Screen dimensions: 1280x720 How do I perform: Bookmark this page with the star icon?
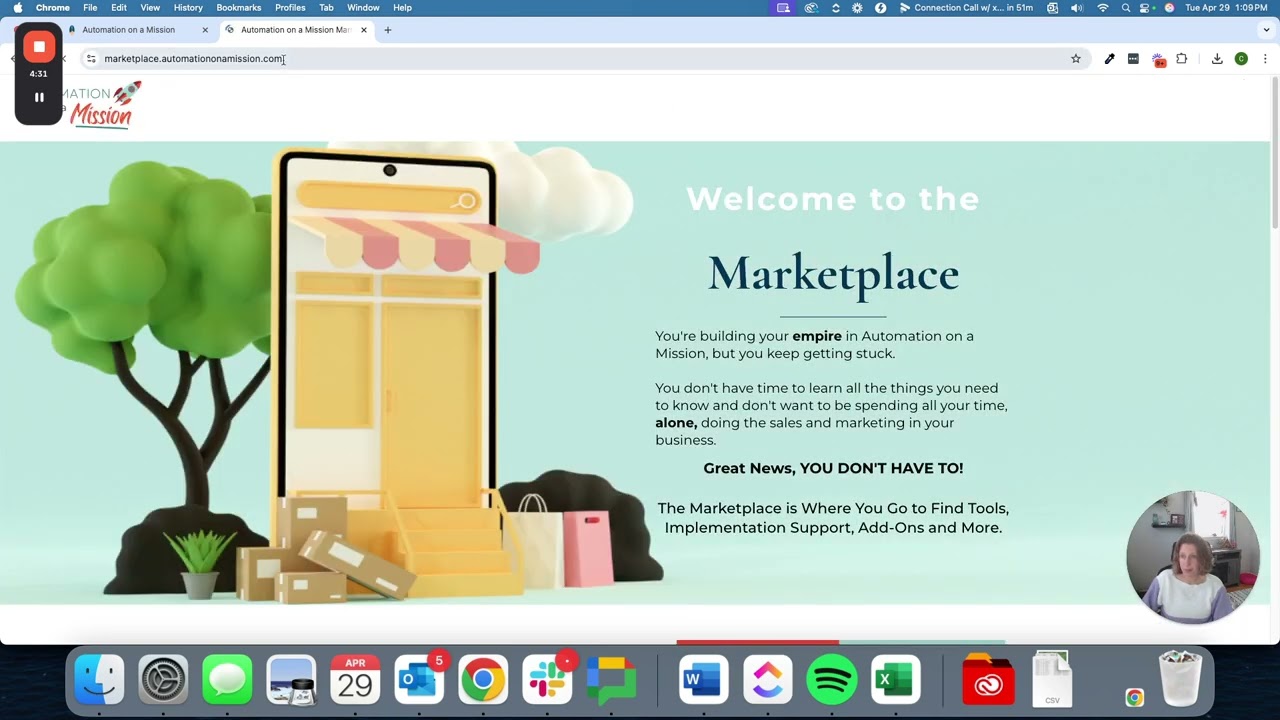pos(1076,59)
